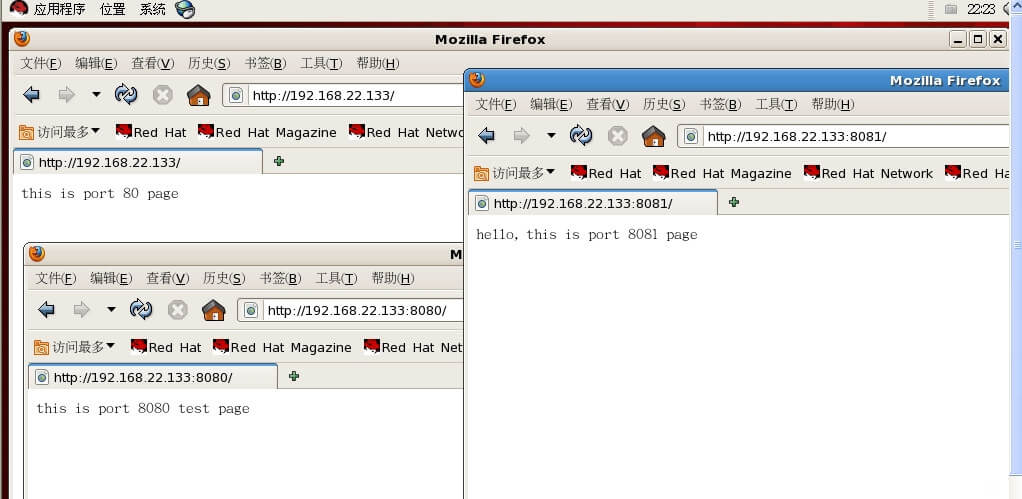Click Reload icon in port 80 window
The height and width of the screenshot is (499, 1022).
(126, 95)
